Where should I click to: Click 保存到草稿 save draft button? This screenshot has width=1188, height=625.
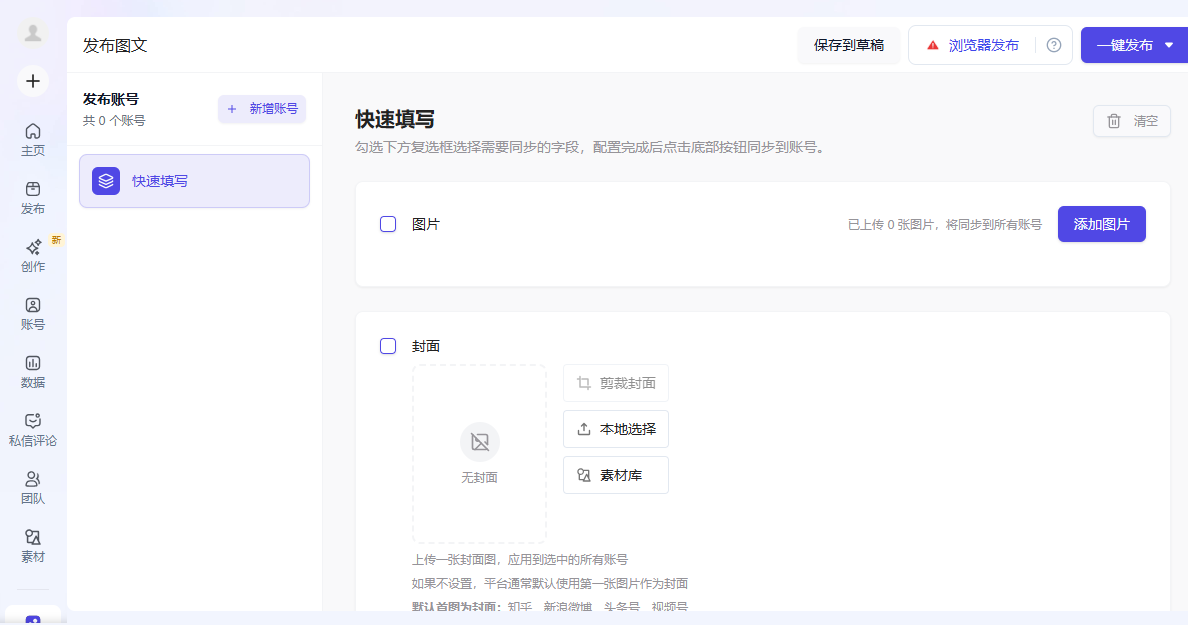(x=849, y=45)
